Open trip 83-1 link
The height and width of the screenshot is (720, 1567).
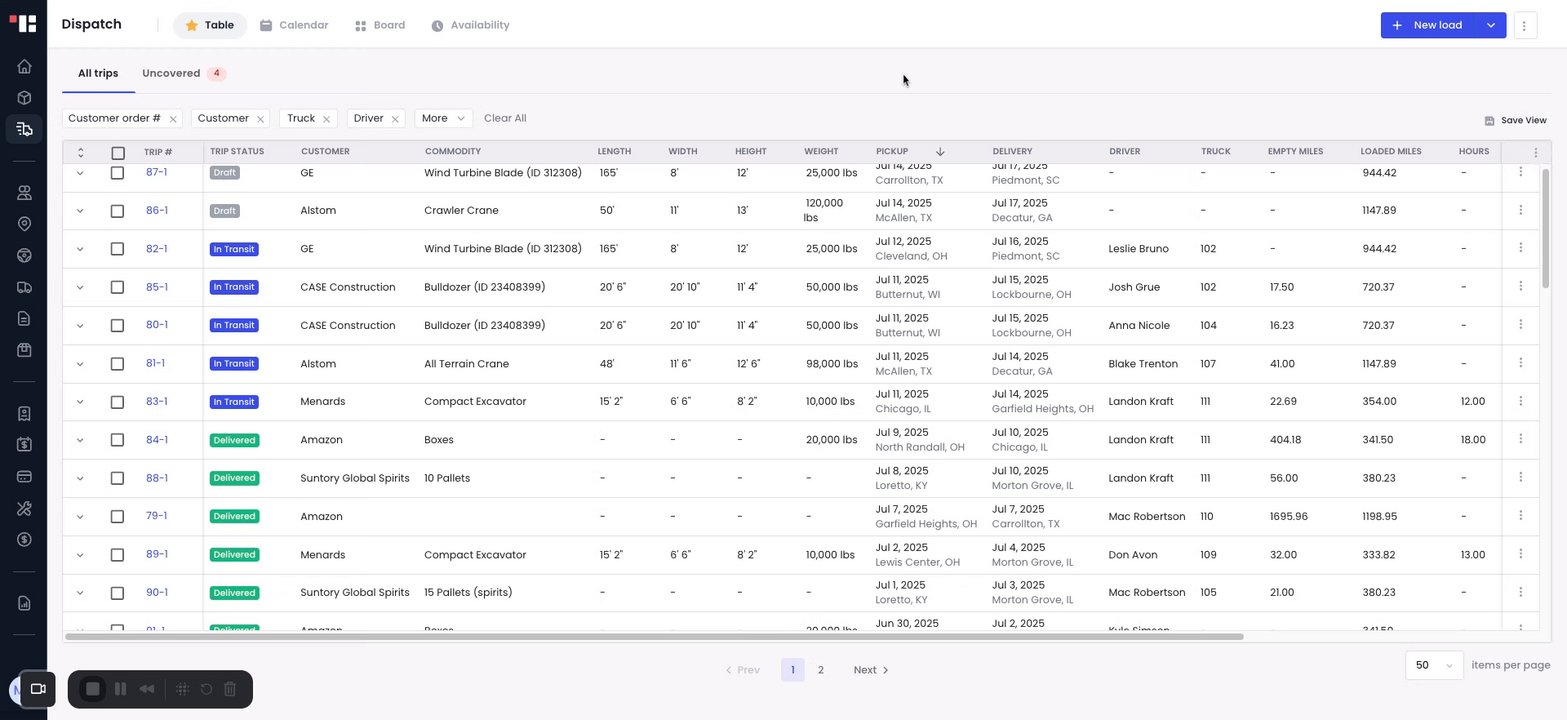(156, 402)
